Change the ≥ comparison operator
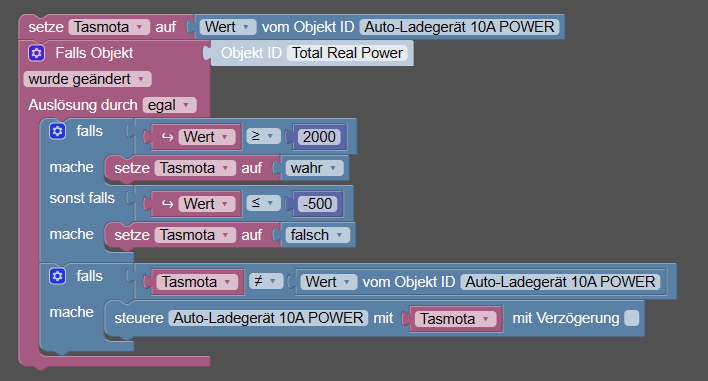The width and height of the screenshot is (708, 381). 263,136
